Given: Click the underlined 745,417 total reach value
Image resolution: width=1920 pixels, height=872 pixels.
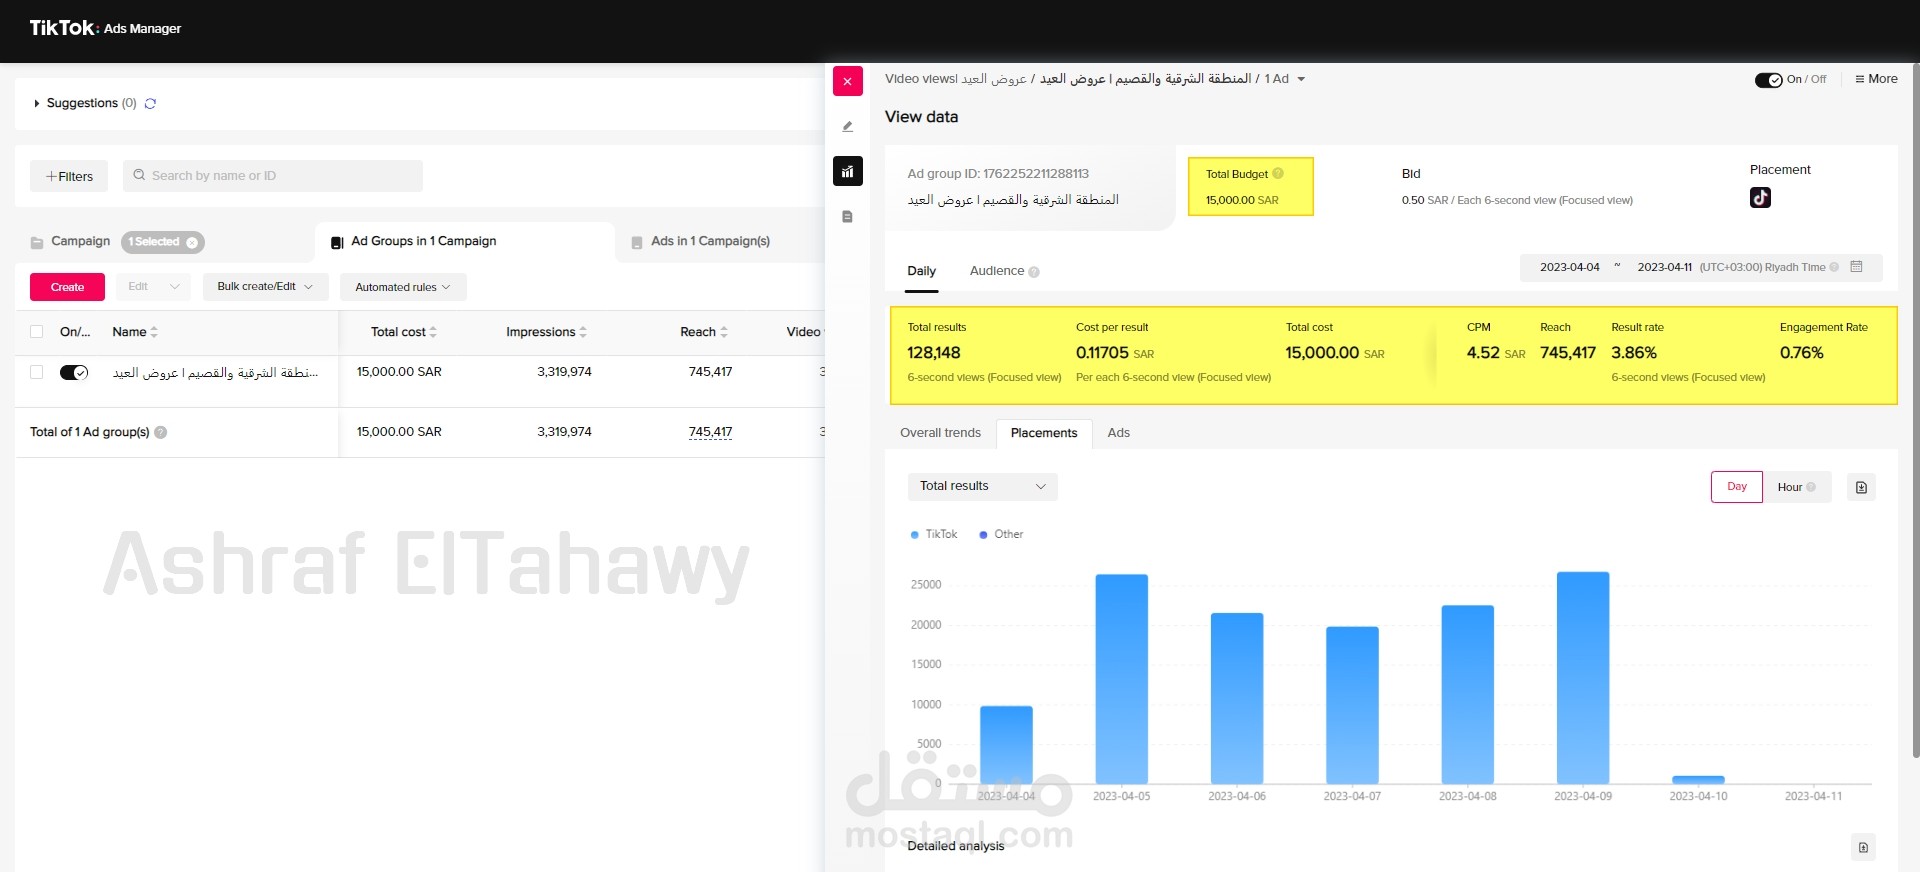Looking at the screenshot, I should pos(710,432).
